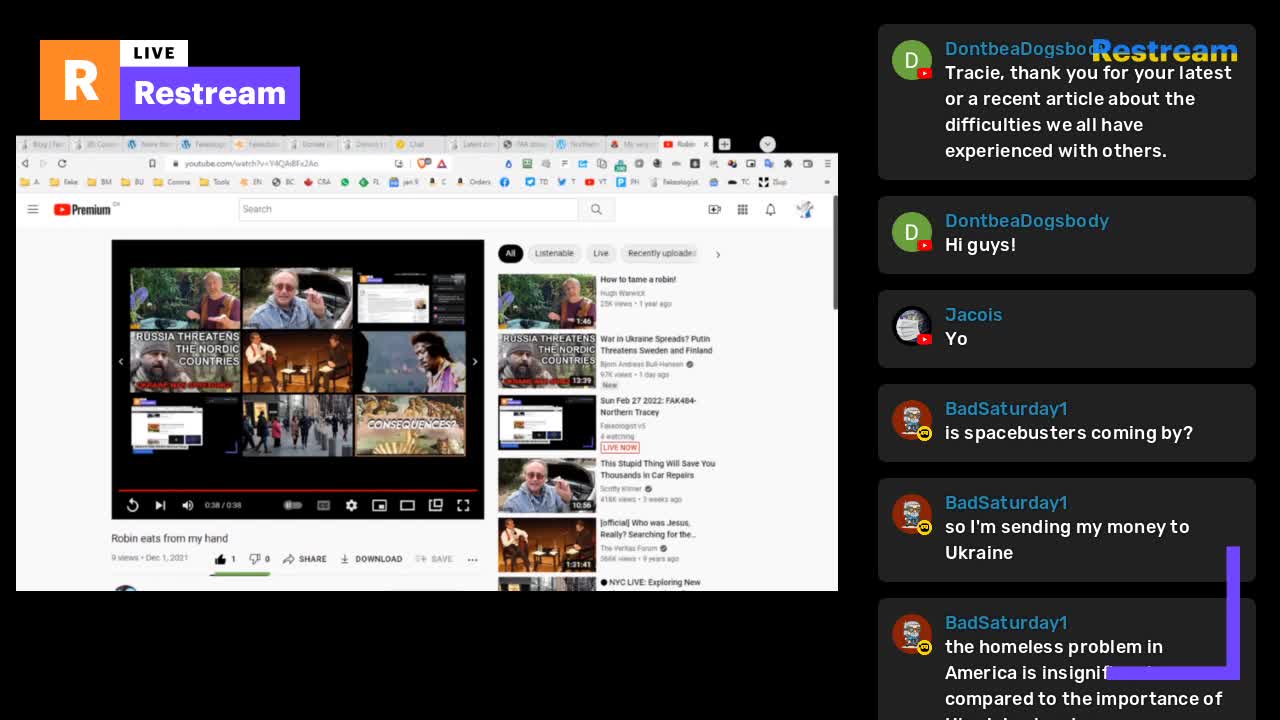1280x720 pixels.
Task: Open DontbeaDogsbody avatar on Hi guys! message
Action: (911, 232)
